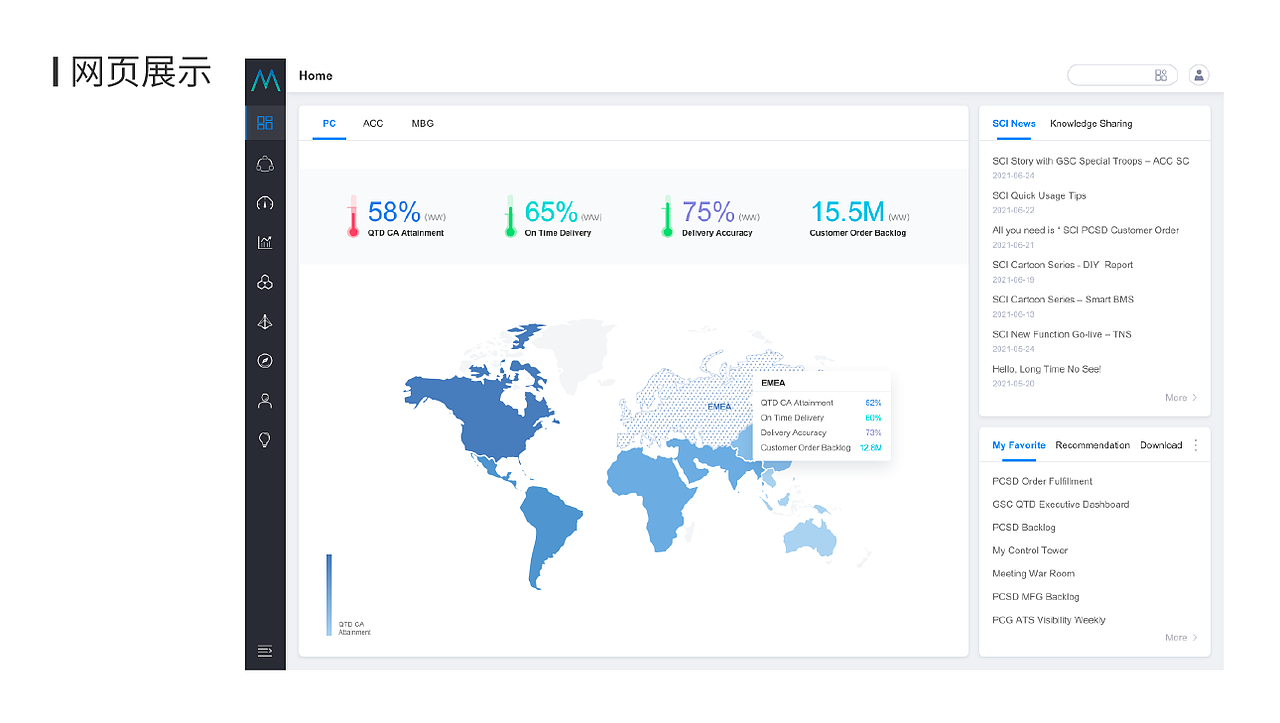1280x723 pixels.
Task: Switch to the MBG tab
Action: tap(423, 124)
